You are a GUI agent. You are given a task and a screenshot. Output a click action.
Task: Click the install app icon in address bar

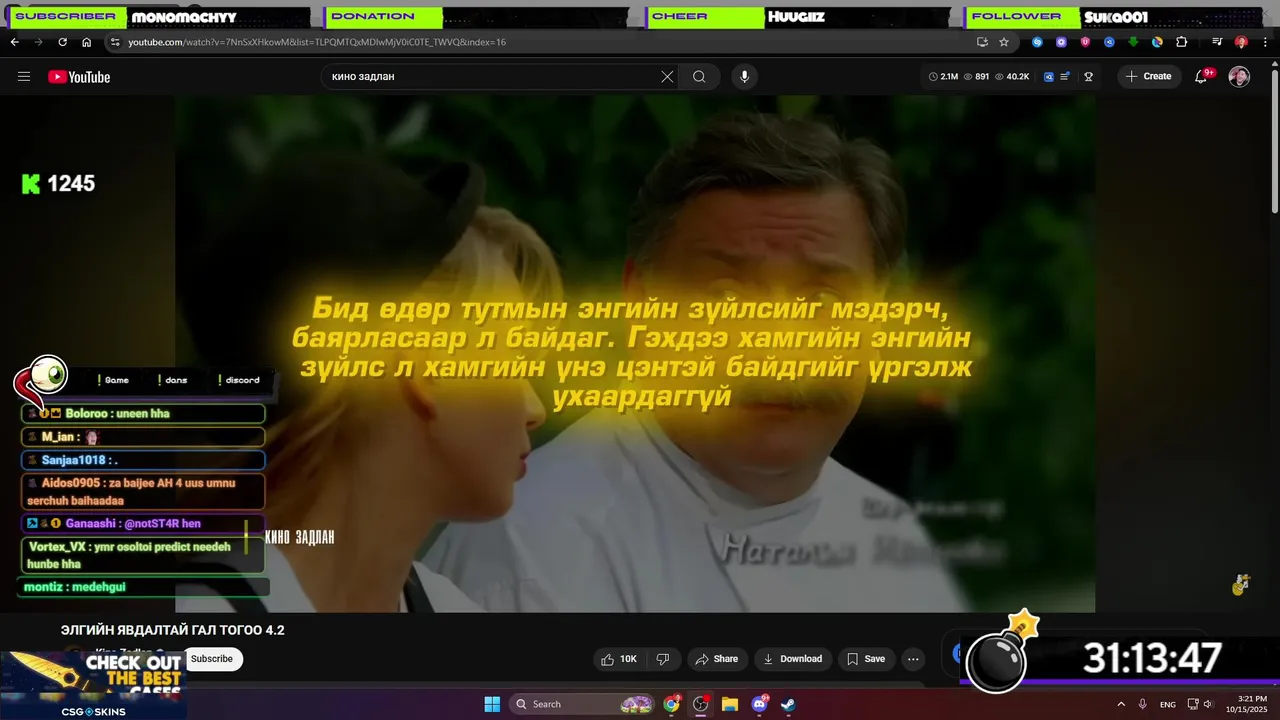pyautogui.click(x=982, y=42)
